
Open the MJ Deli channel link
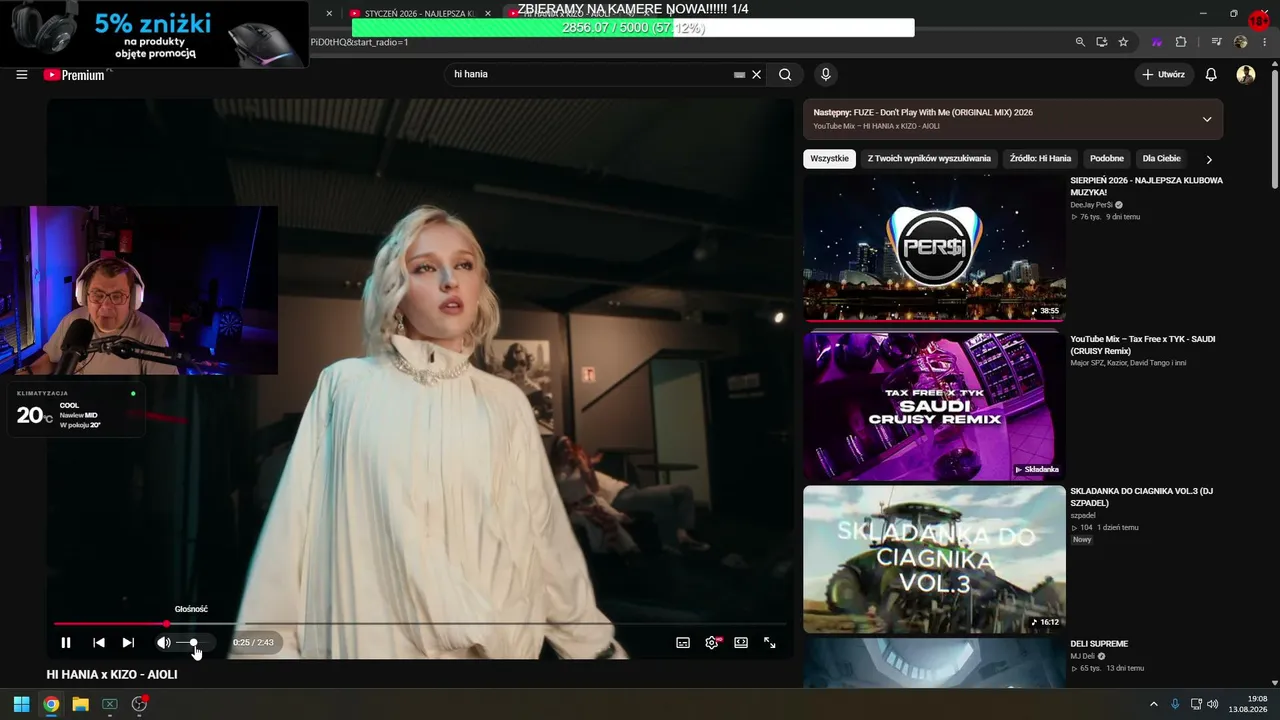tap(1083, 656)
